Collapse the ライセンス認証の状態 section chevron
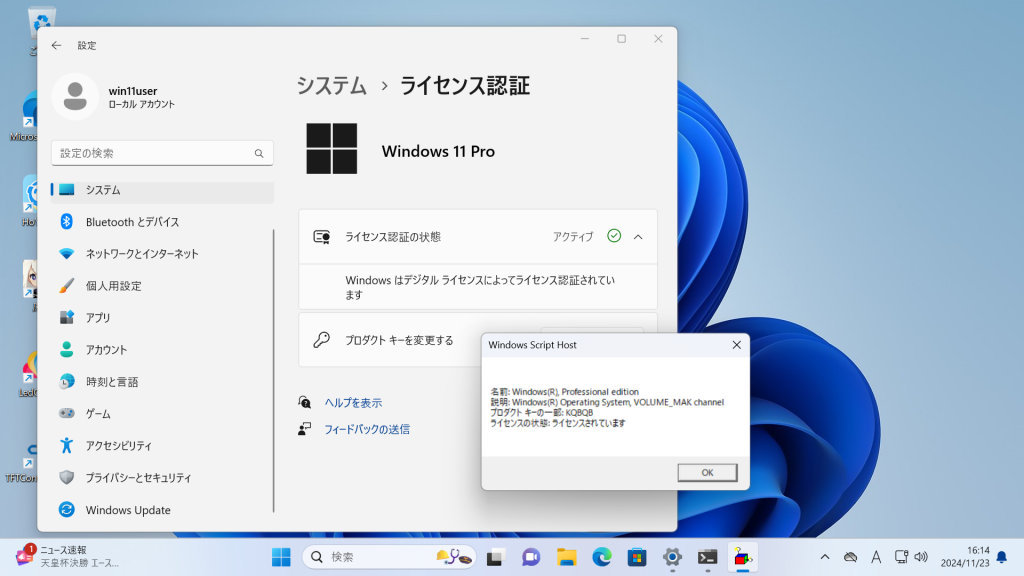 click(x=638, y=237)
